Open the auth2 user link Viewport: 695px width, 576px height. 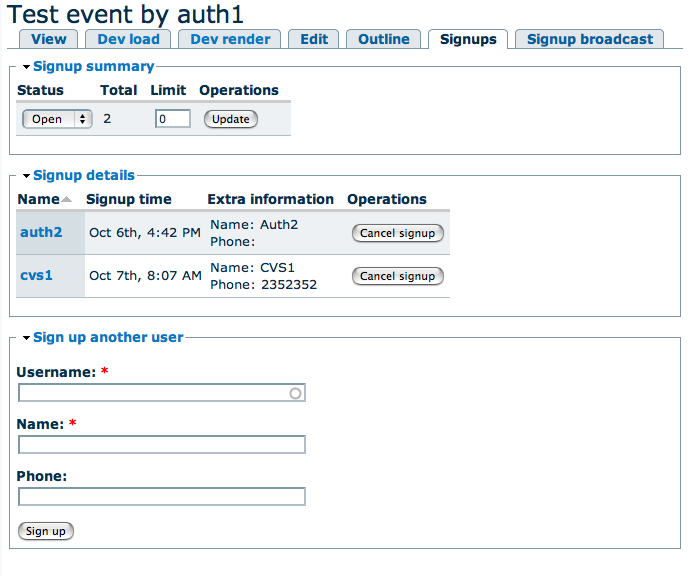tap(41, 232)
